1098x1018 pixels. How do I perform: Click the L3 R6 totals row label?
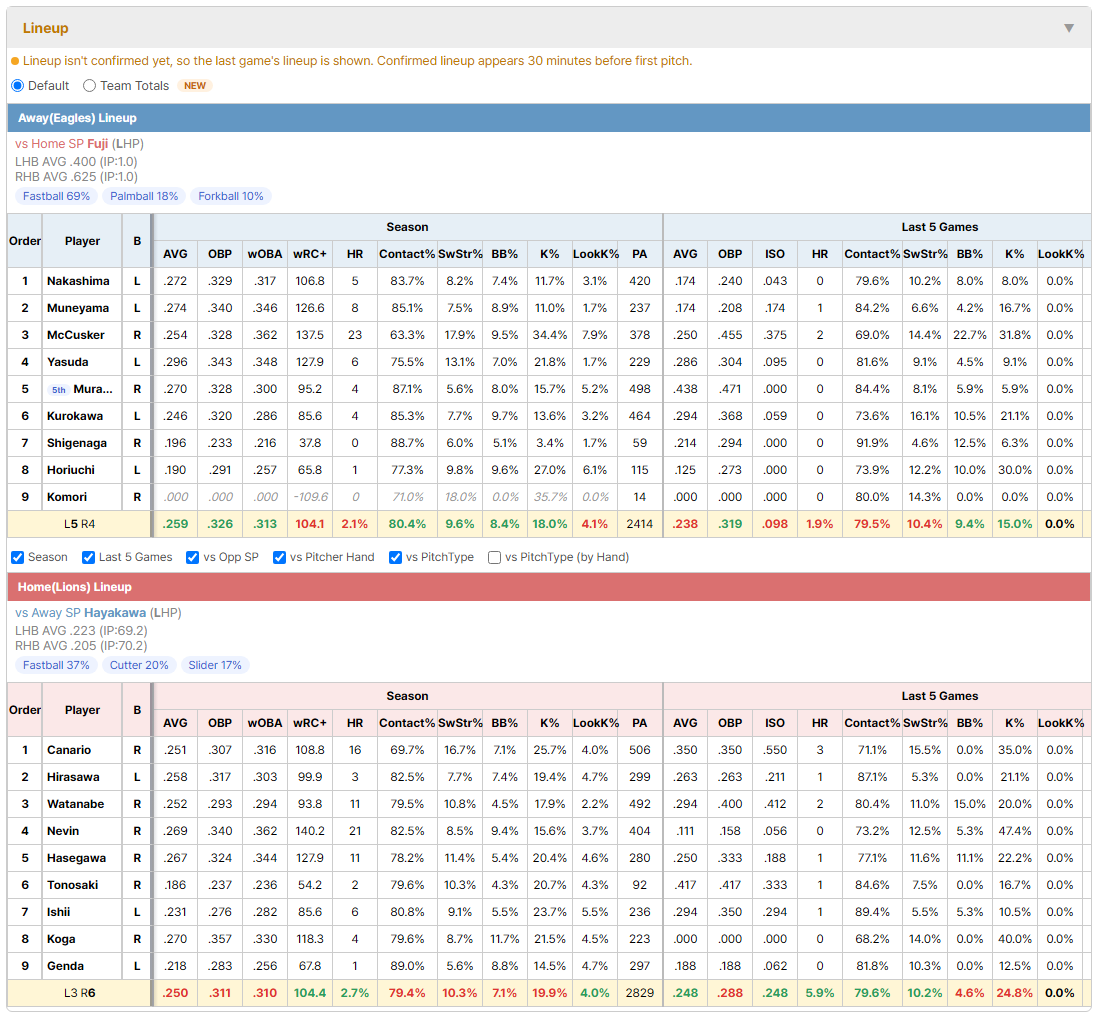pyautogui.click(x=79, y=993)
